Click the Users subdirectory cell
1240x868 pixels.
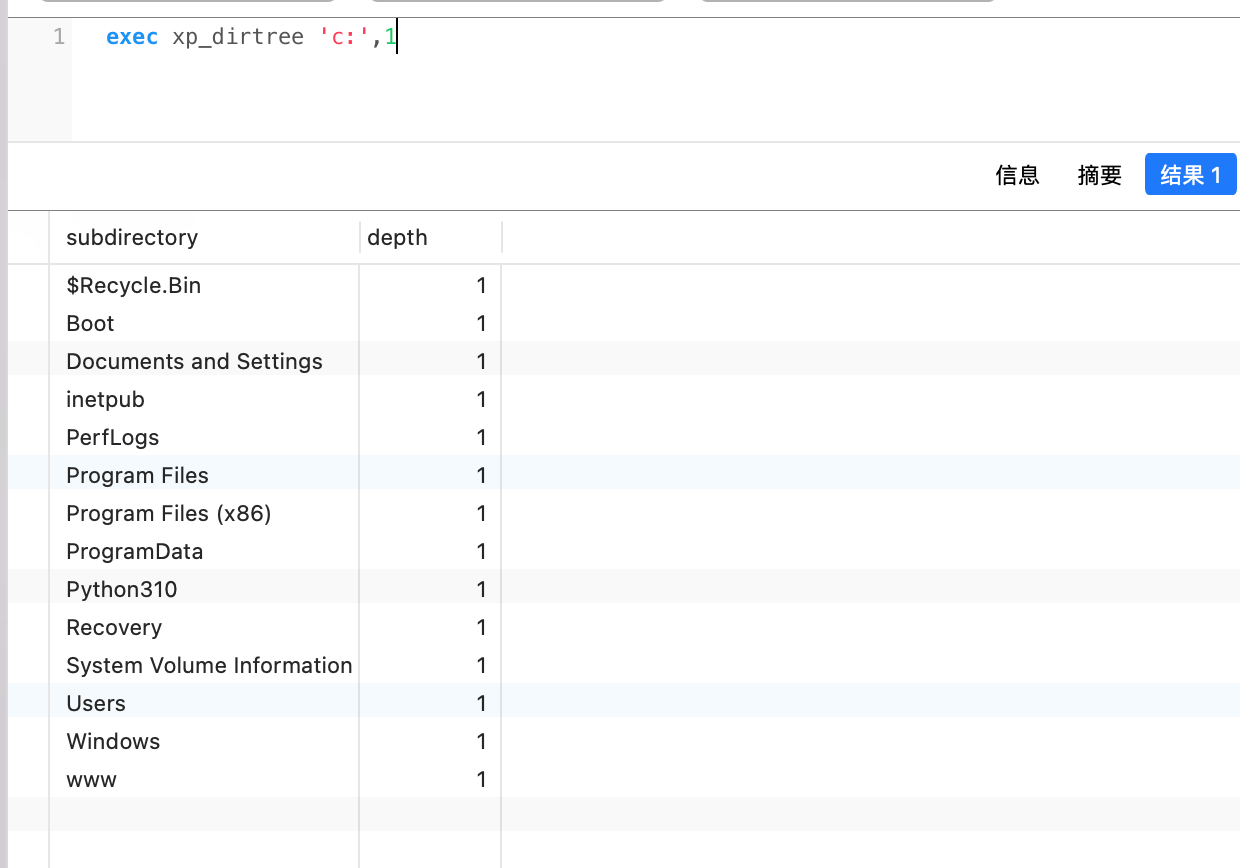pyautogui.click(x=95, y=704)
